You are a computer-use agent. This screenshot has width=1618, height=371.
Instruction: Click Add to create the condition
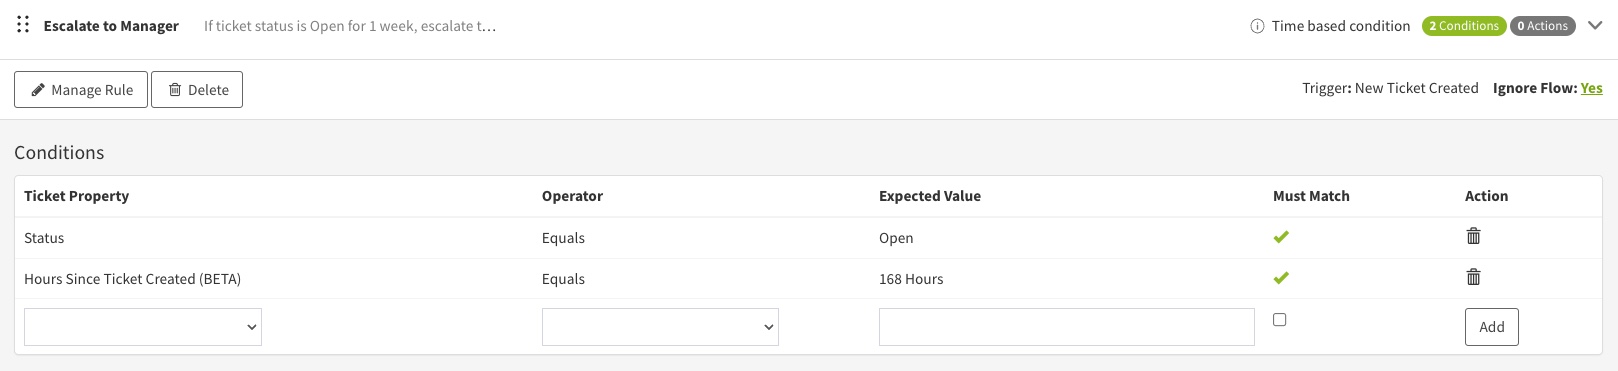[1491, 327]
